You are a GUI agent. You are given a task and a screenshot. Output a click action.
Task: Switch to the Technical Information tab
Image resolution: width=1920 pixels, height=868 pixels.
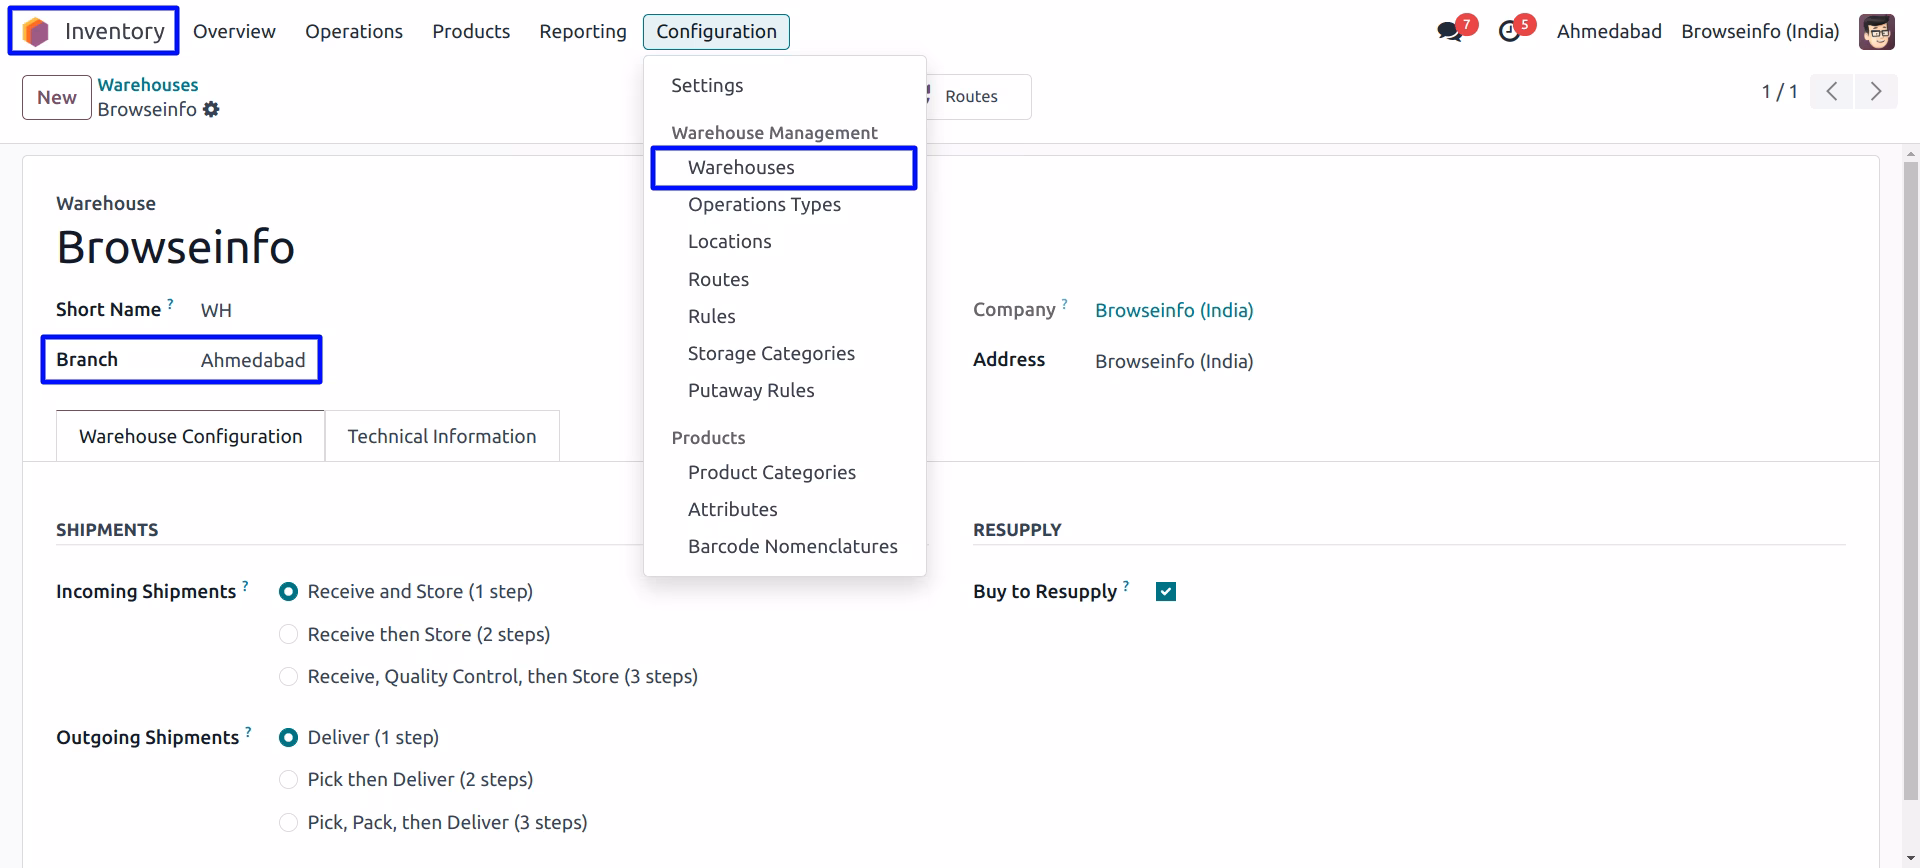coord(442,437)
